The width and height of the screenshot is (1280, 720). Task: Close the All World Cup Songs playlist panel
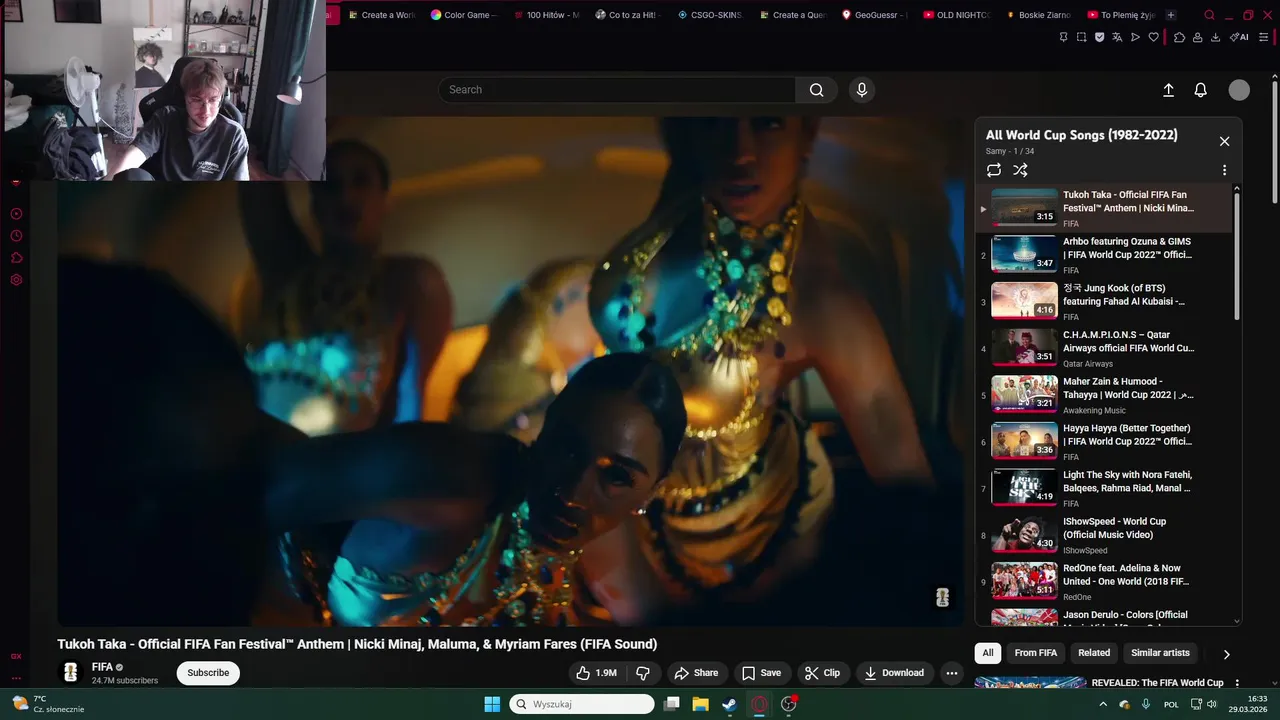(1224, 142)
